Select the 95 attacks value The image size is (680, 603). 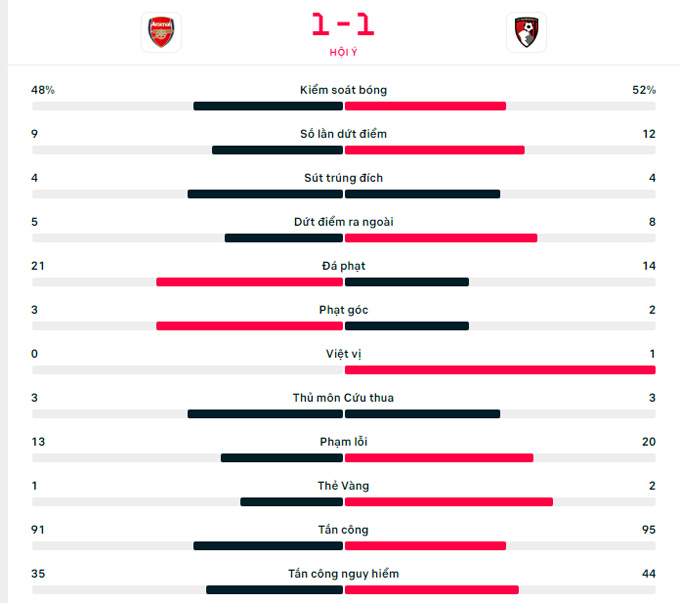[x=649, y=530]
